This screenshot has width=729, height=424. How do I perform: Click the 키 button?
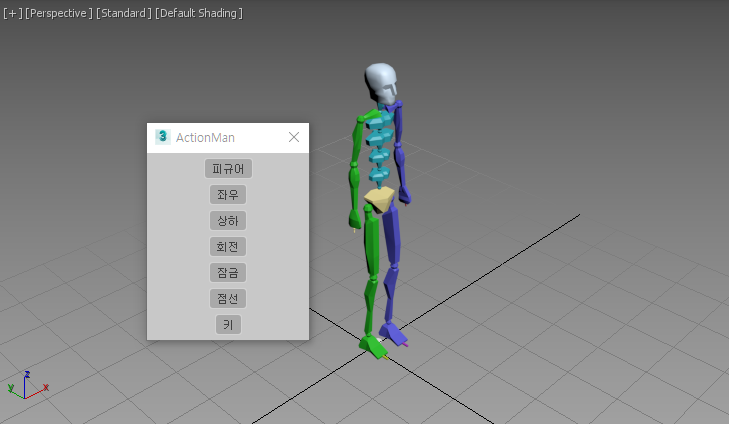[228, 325]
